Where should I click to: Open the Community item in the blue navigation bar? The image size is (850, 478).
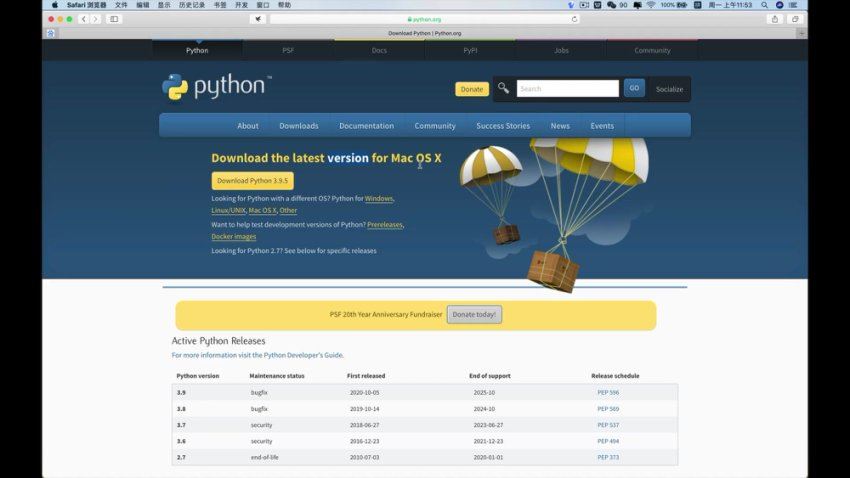(435, 126)
